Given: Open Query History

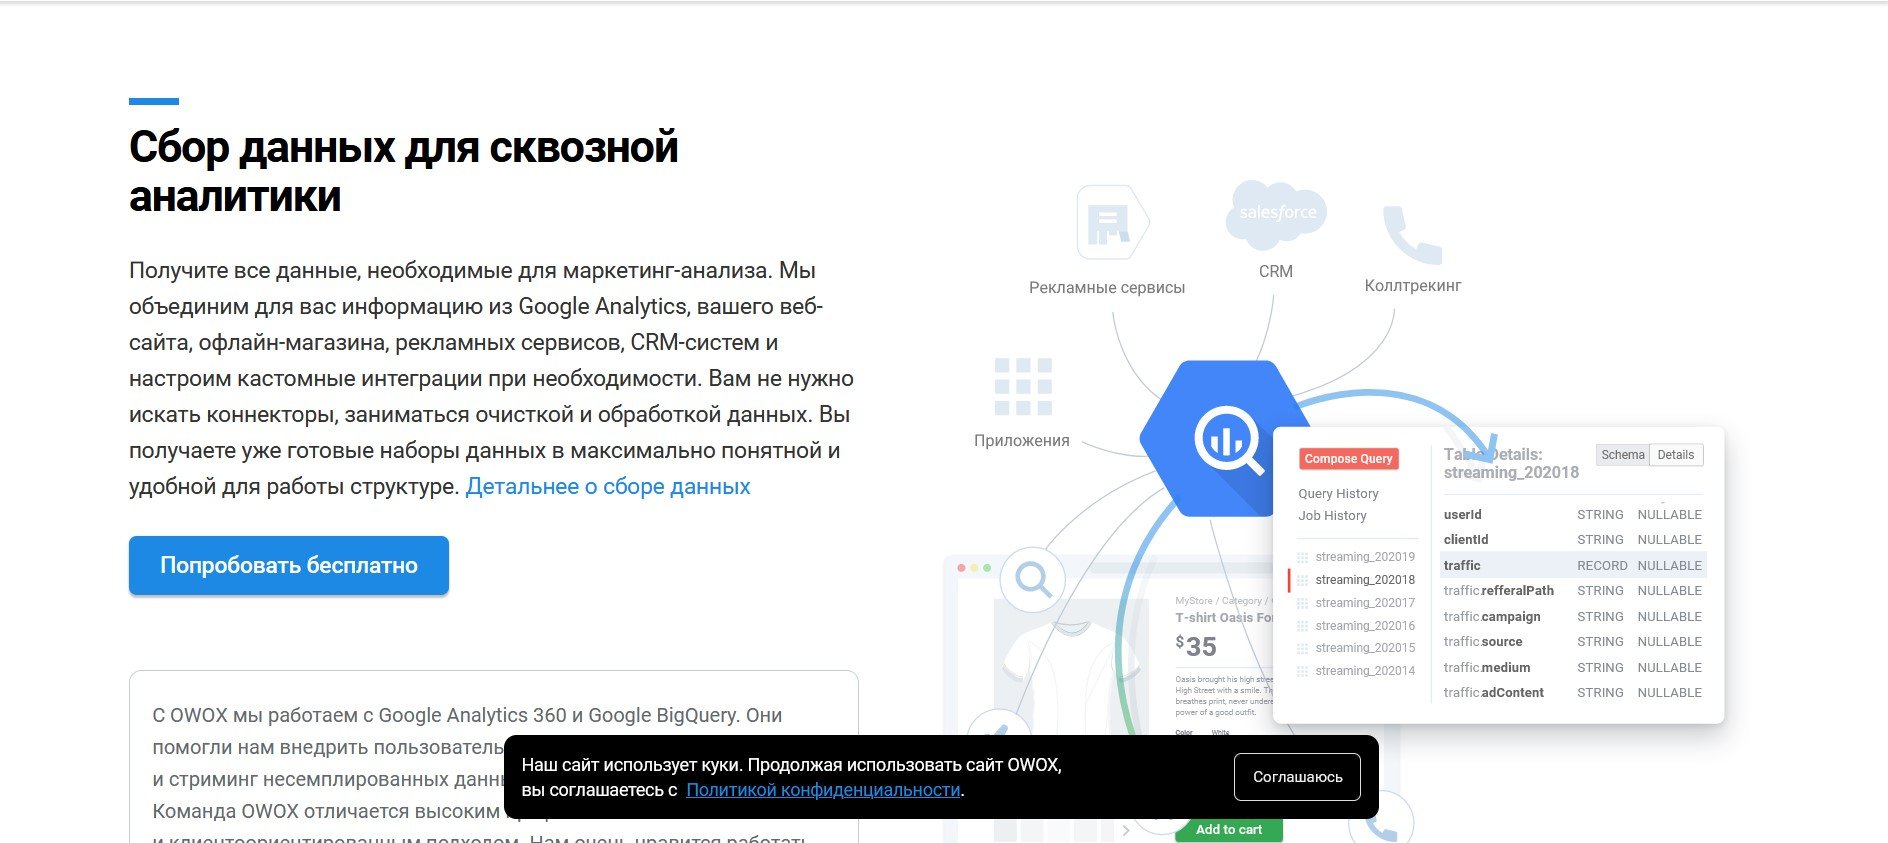Looking at the screenshot, I should (x=1338, y=494).
